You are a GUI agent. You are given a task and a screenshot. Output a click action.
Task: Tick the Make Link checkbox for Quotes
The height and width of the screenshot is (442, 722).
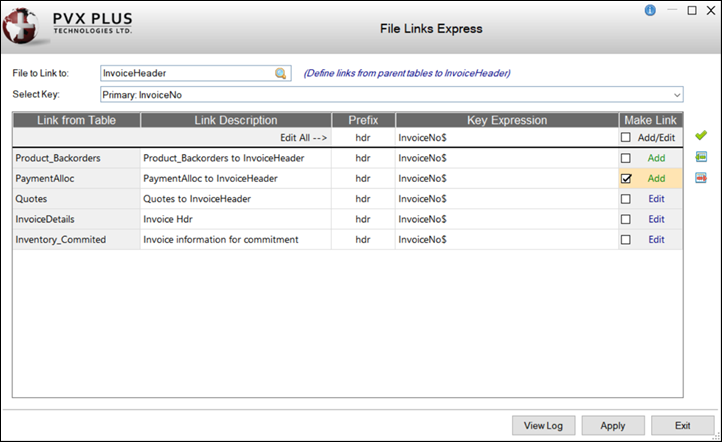pos(626,199)
